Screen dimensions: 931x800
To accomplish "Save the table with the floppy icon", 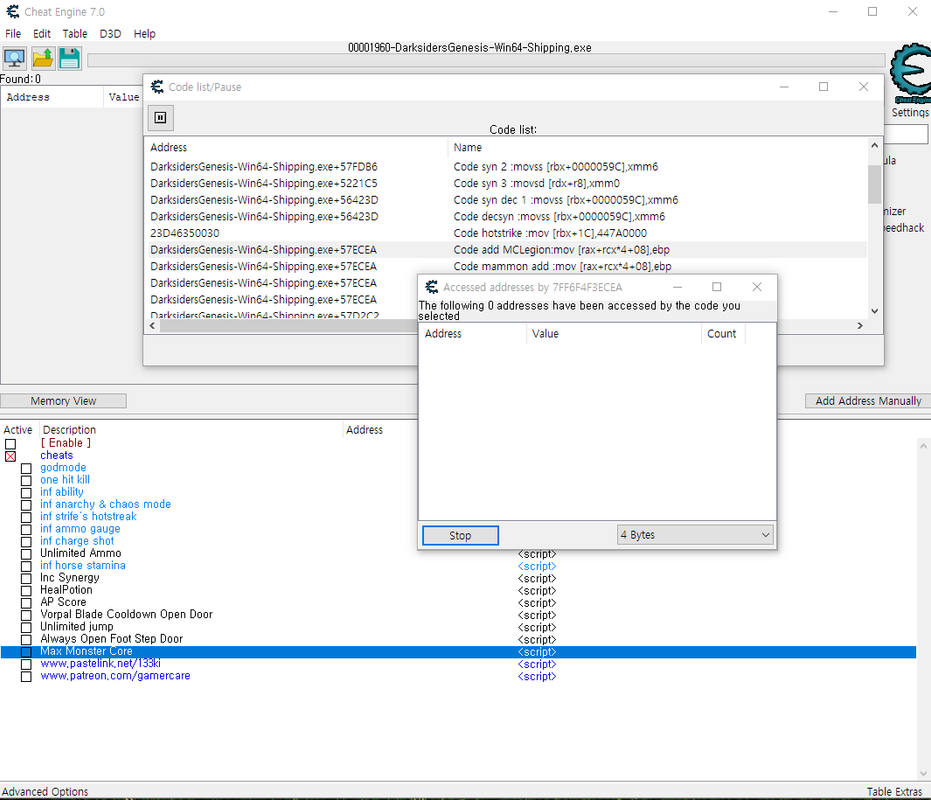I will tap(69, 58).
